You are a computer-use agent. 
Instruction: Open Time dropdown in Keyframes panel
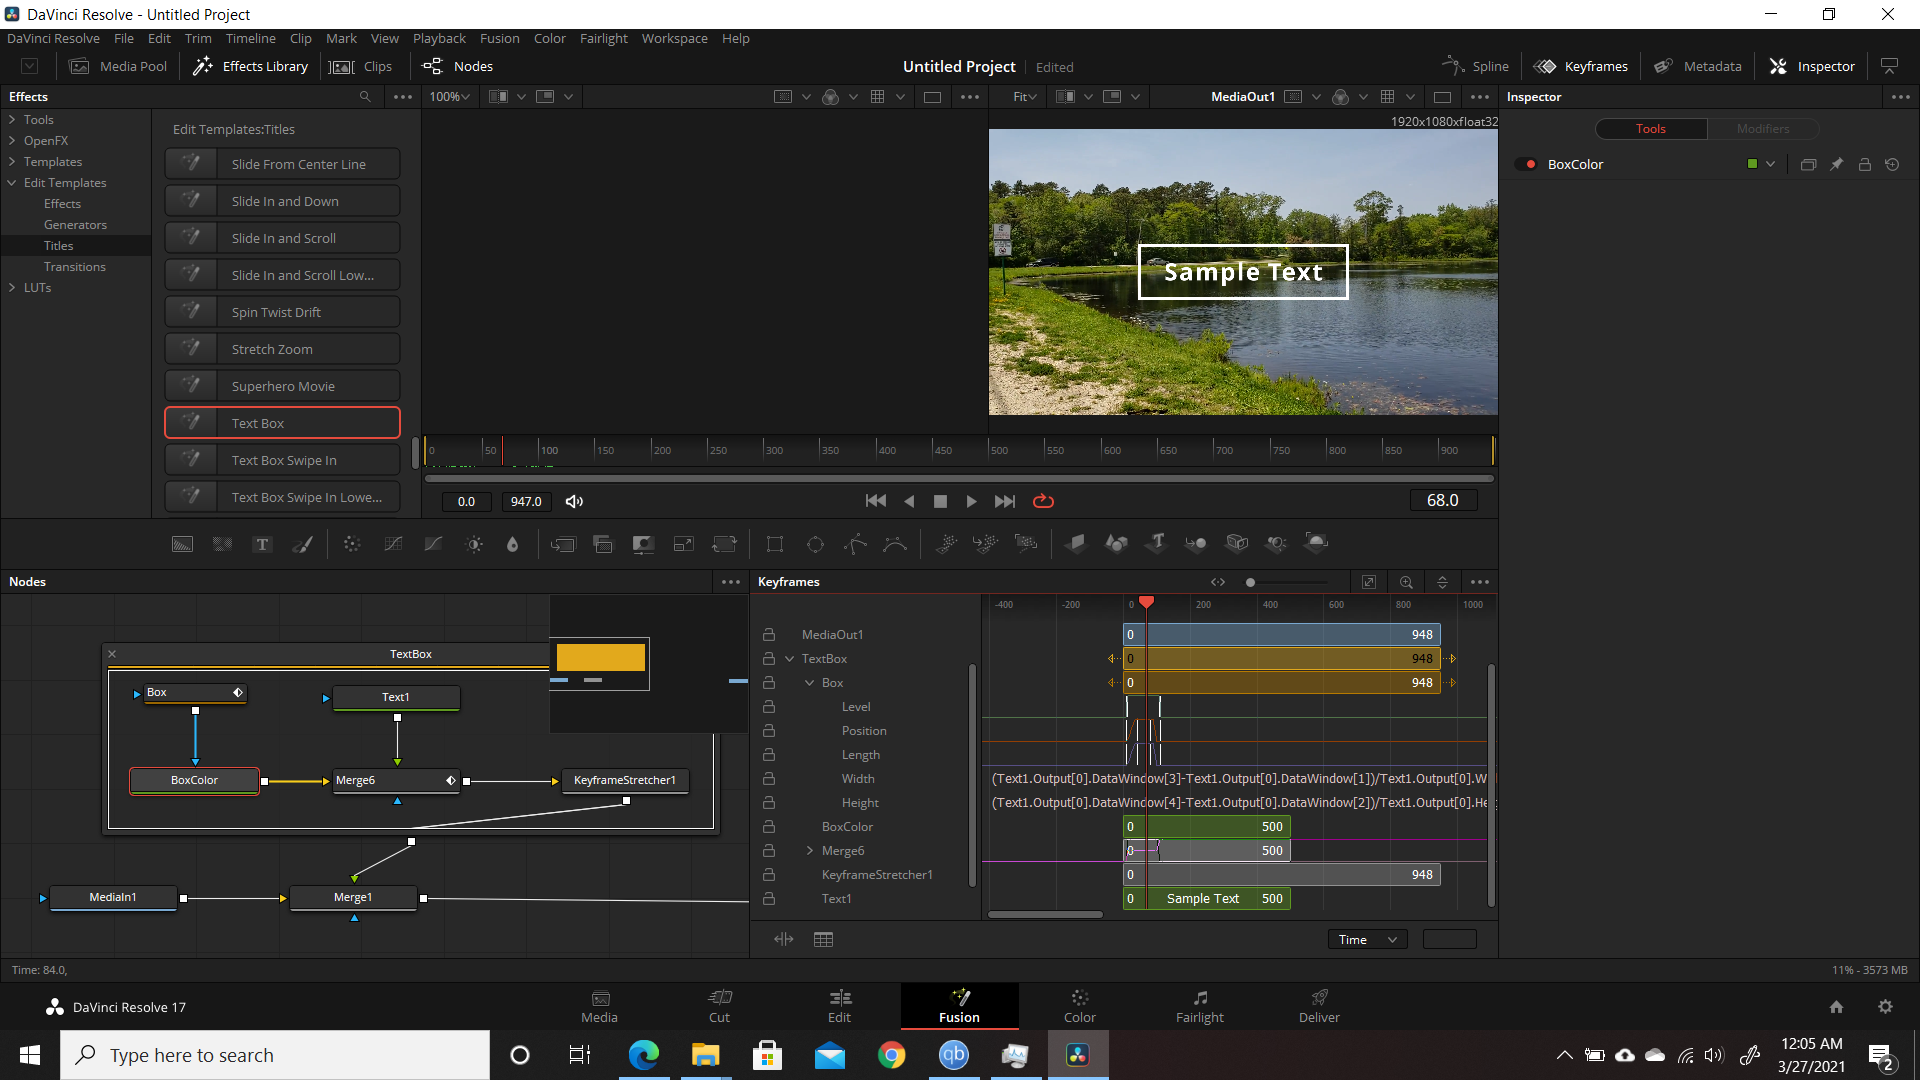[x=1367, y=939]
